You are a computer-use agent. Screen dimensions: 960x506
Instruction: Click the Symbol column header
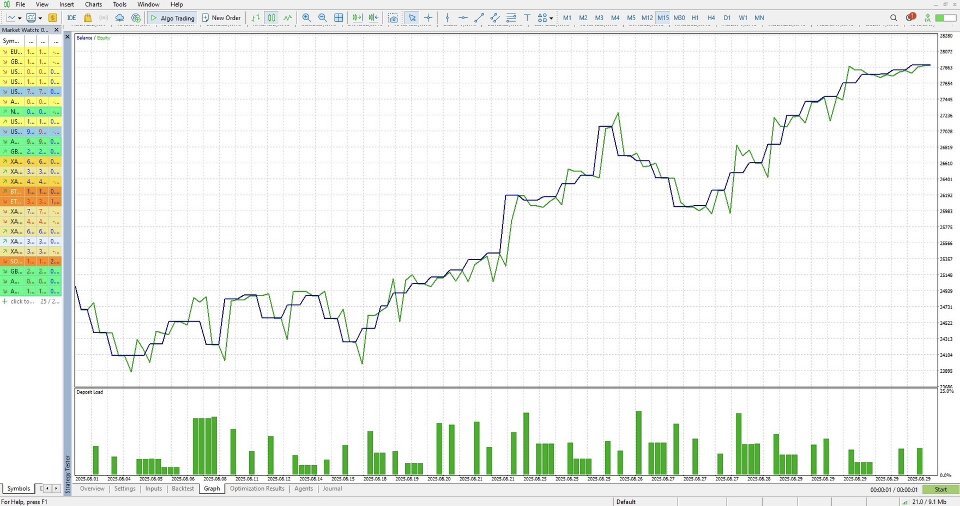12,40
